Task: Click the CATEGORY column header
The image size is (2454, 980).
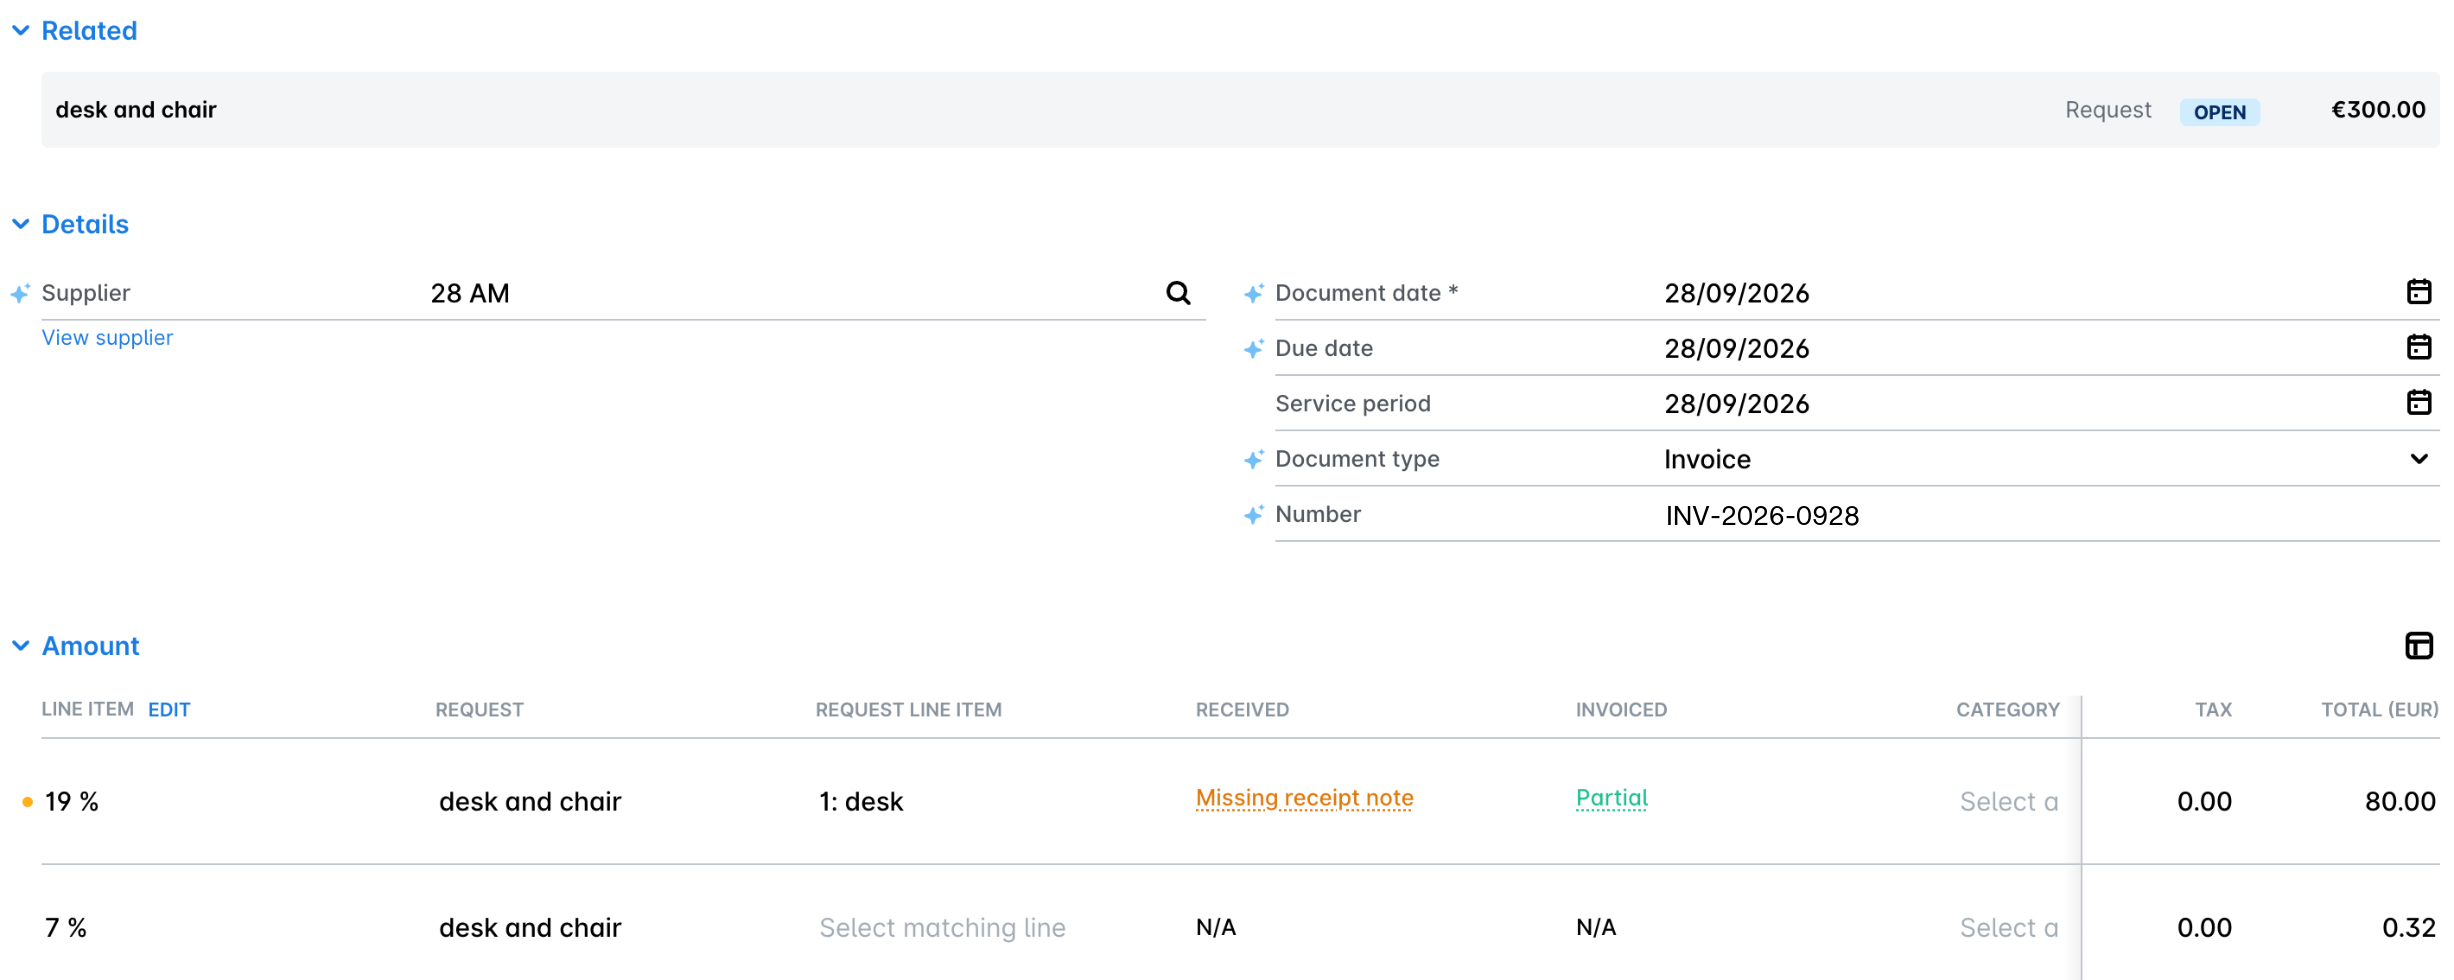Action: point(2007,710)
